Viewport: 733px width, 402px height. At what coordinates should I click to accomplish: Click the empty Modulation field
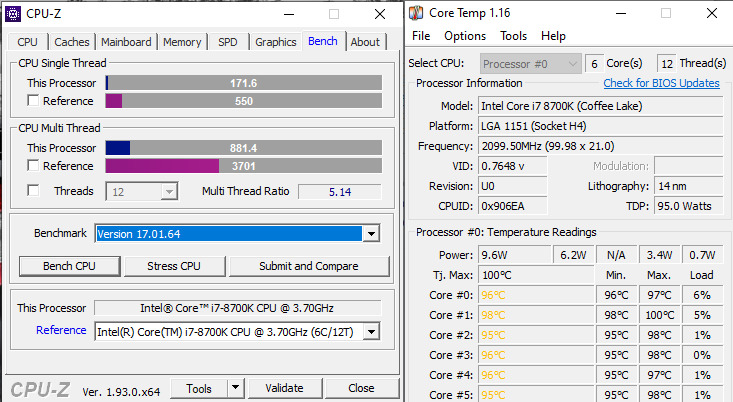point(689,166)
